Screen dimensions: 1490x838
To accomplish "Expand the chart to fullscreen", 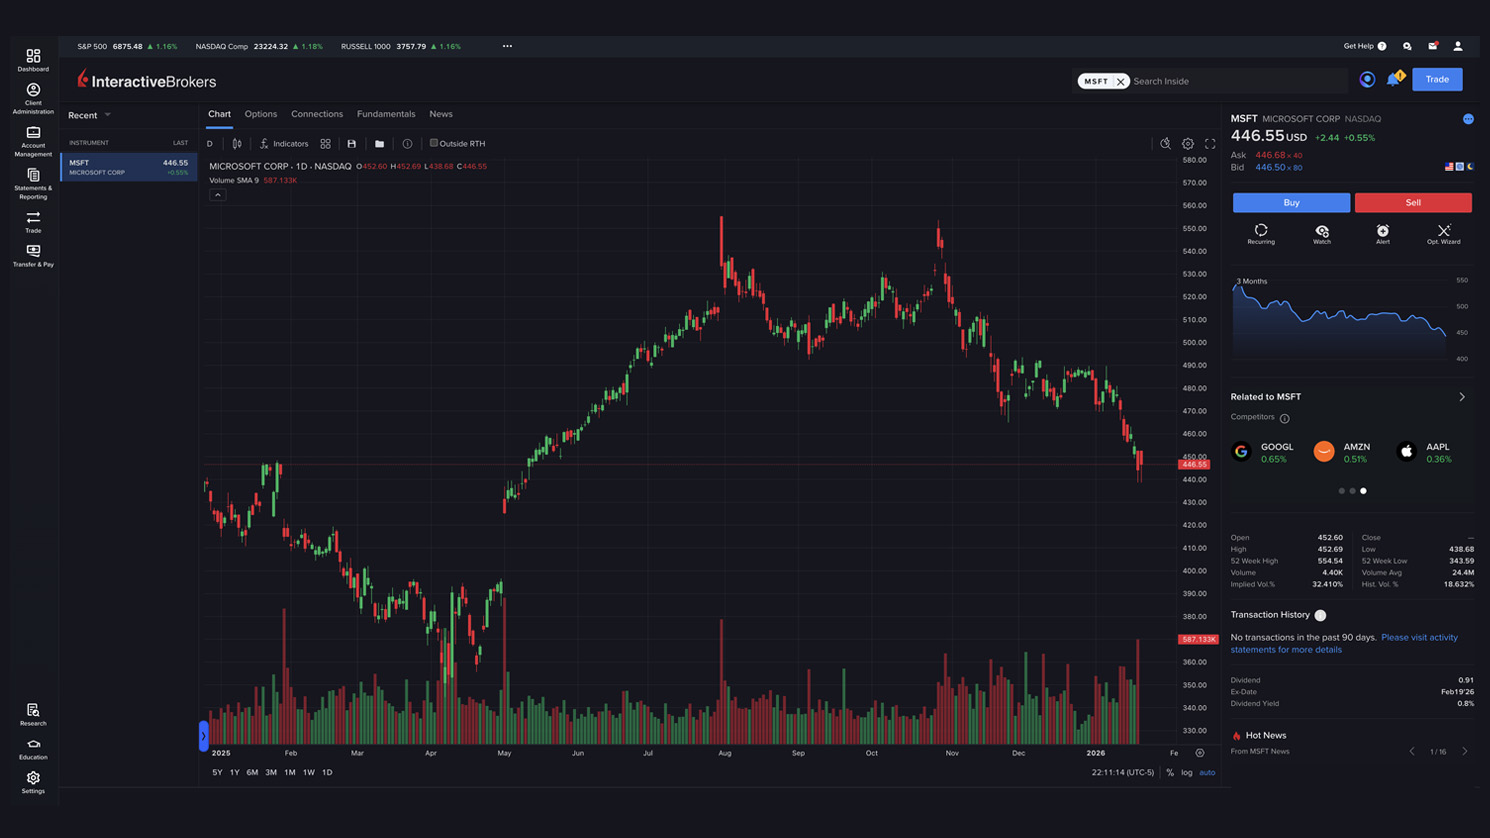I will pos(1211,143).
